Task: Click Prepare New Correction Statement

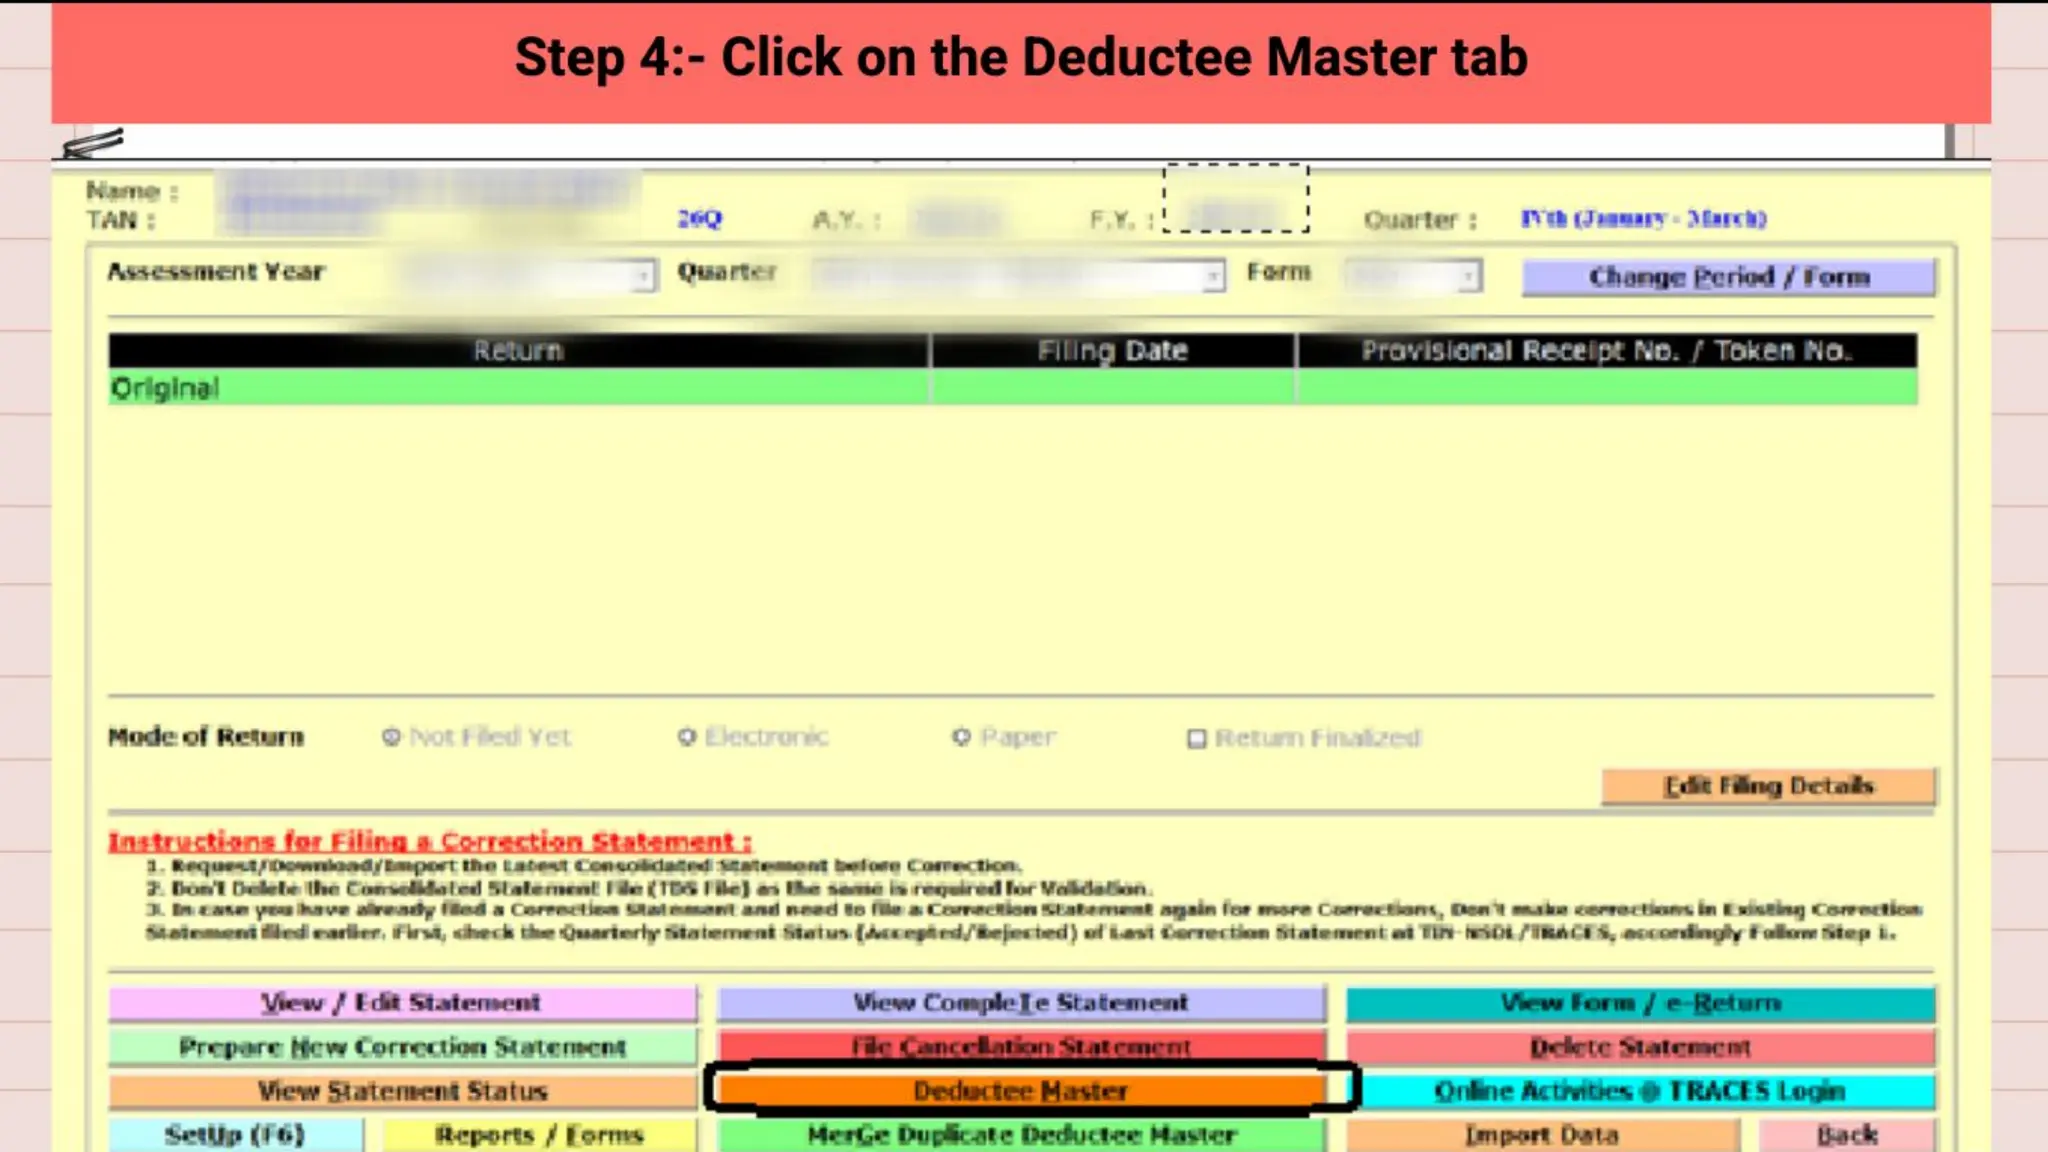Action: 402,1047
